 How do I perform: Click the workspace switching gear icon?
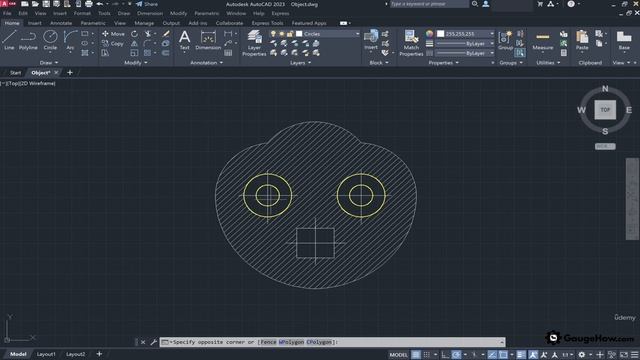click(582, 355)
